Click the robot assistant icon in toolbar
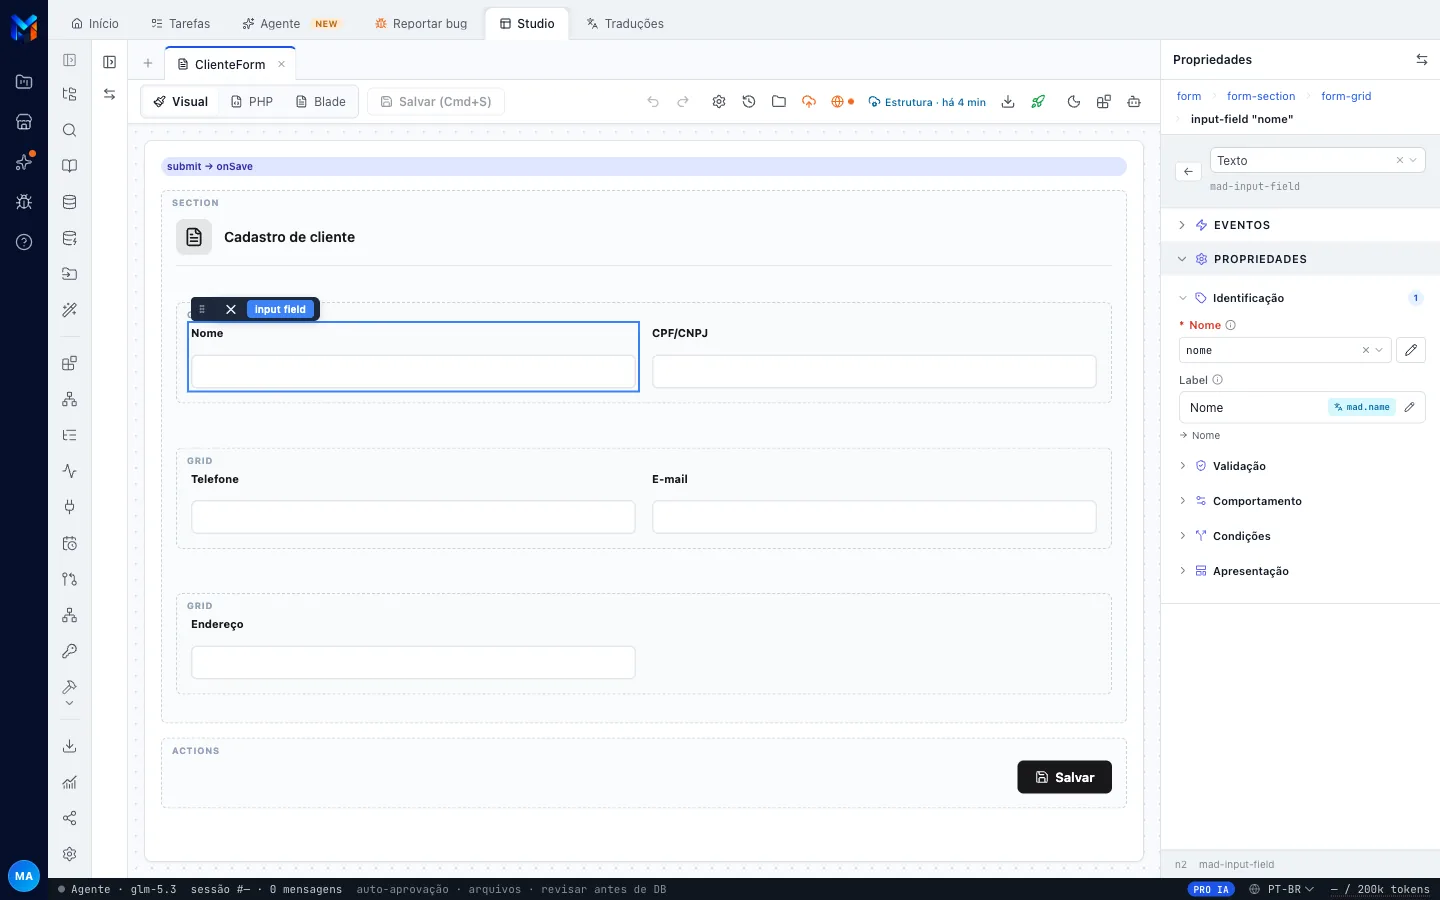The image size is (1440, 900). pos(1134,102)
